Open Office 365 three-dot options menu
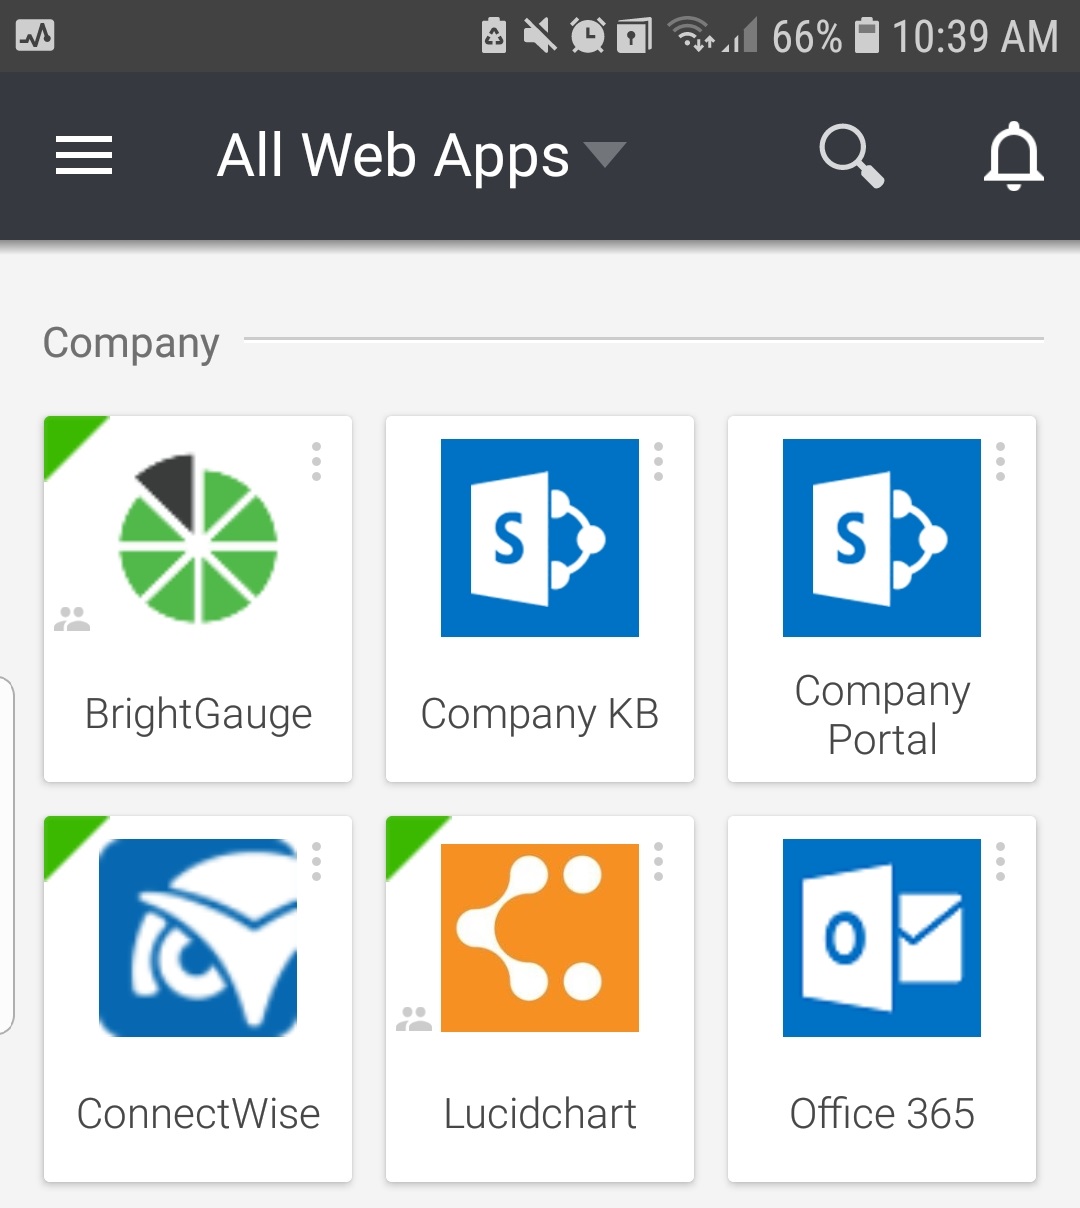This screenshot has width=1080, height=1208. click(x=1000, y=861)
